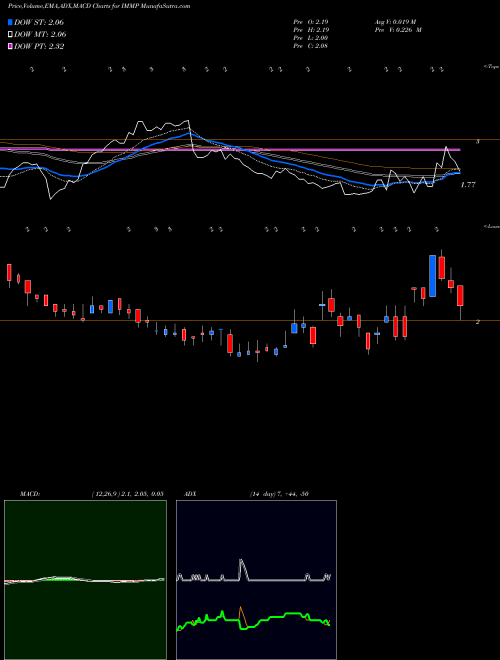
Task: Click the 'Pre O: 2.19' open value
Action: 311,21
